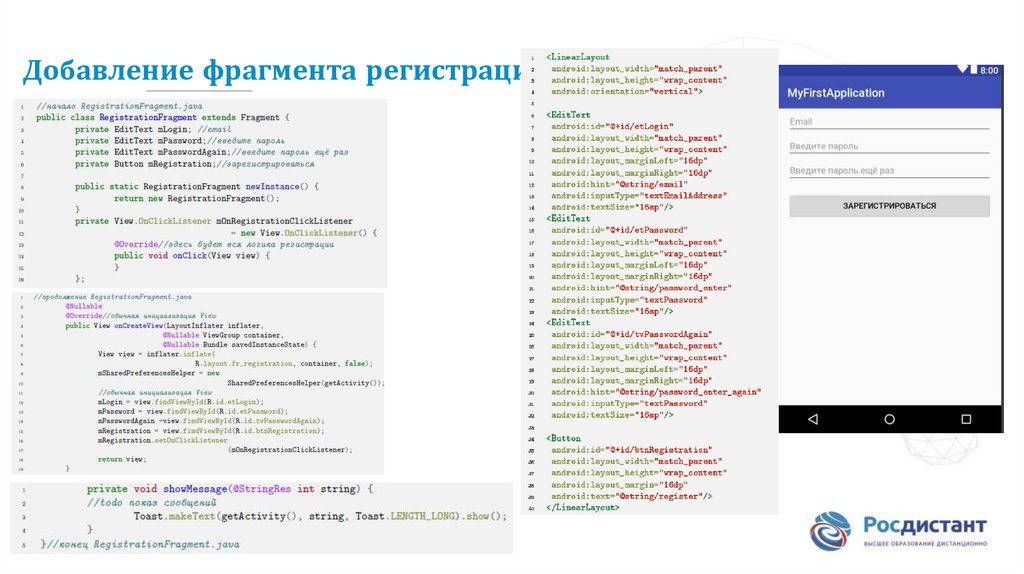The width and height of the screenshot is (1024, 574).
Task: Click the 'return view;' line
Action: tap(122, 460)
